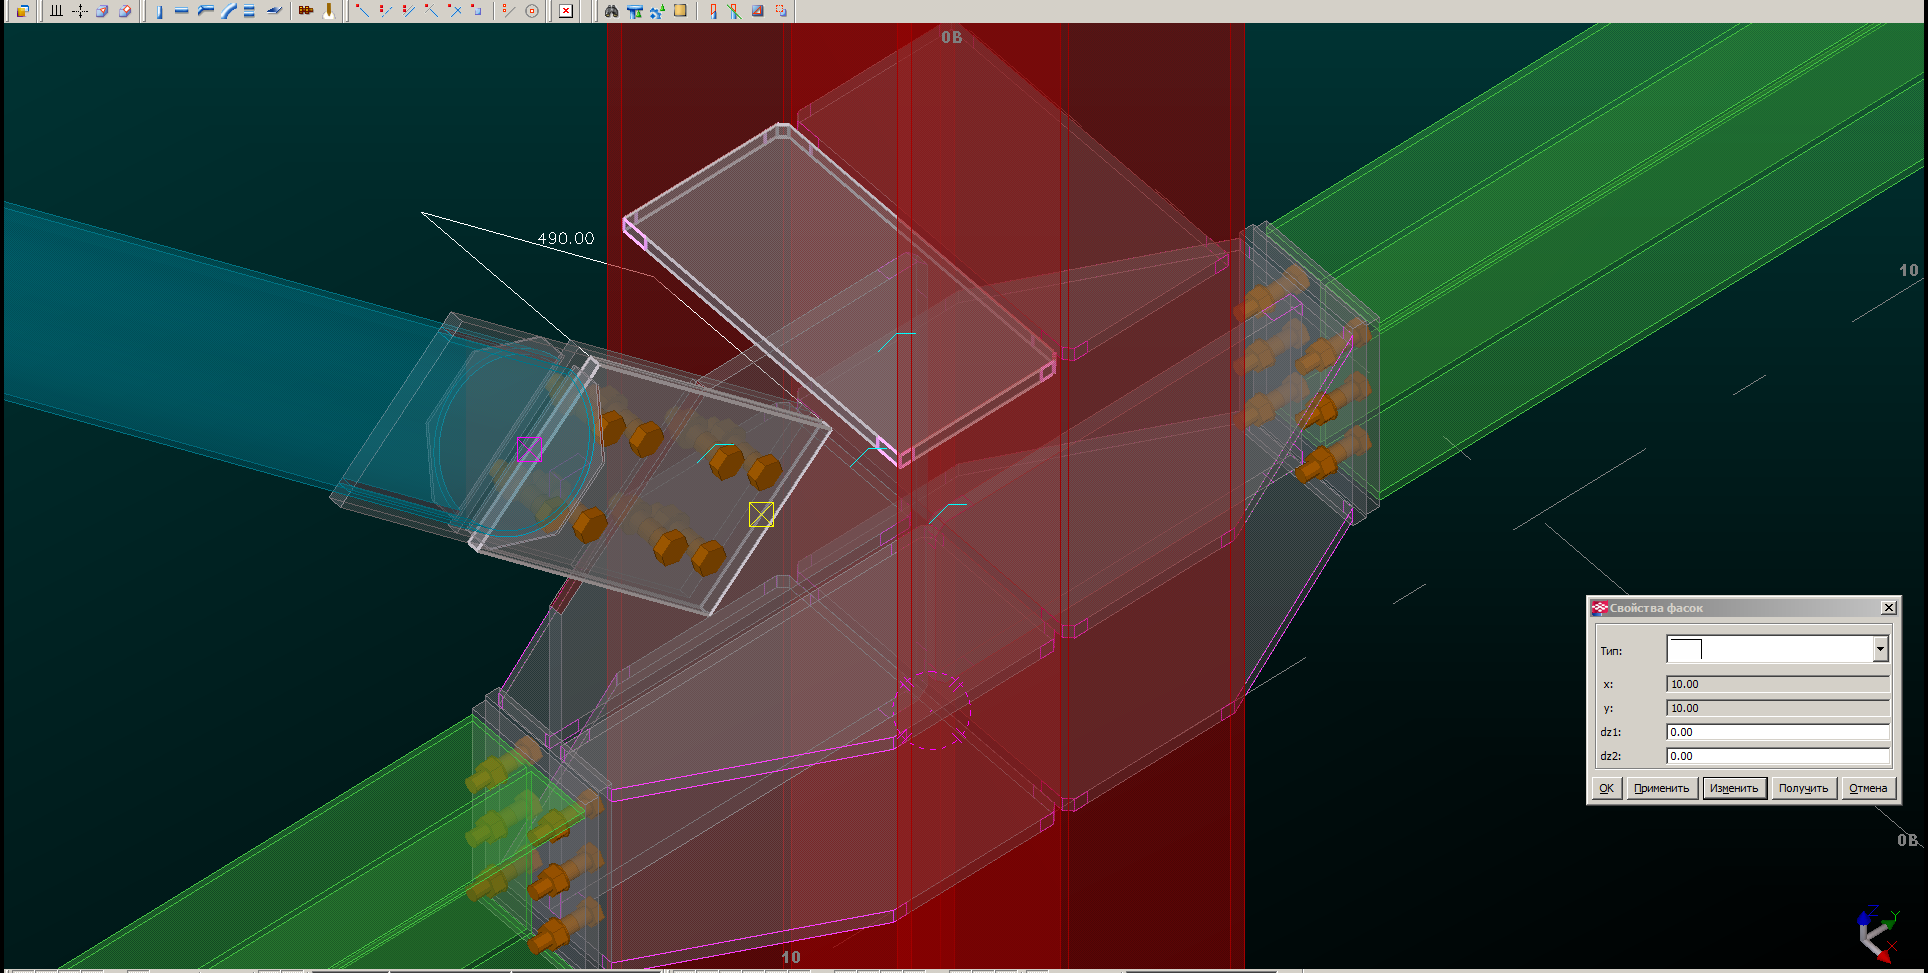Select the twin profile beam tool

(250, 11)
